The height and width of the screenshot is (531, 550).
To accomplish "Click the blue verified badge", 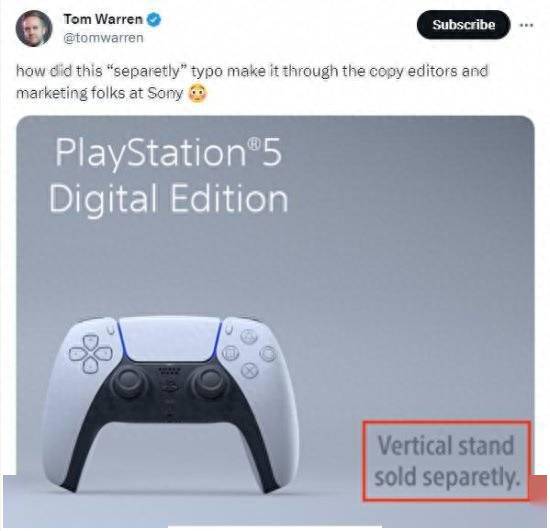I will [153, 19].
